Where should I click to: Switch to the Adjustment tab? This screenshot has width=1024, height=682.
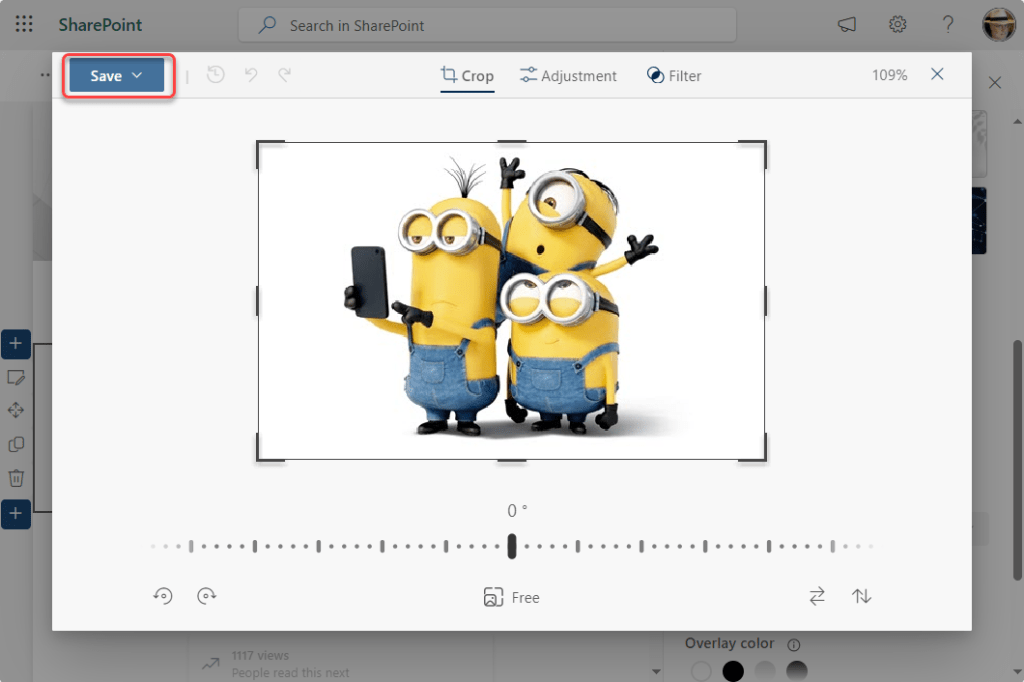tap(568, 76)
